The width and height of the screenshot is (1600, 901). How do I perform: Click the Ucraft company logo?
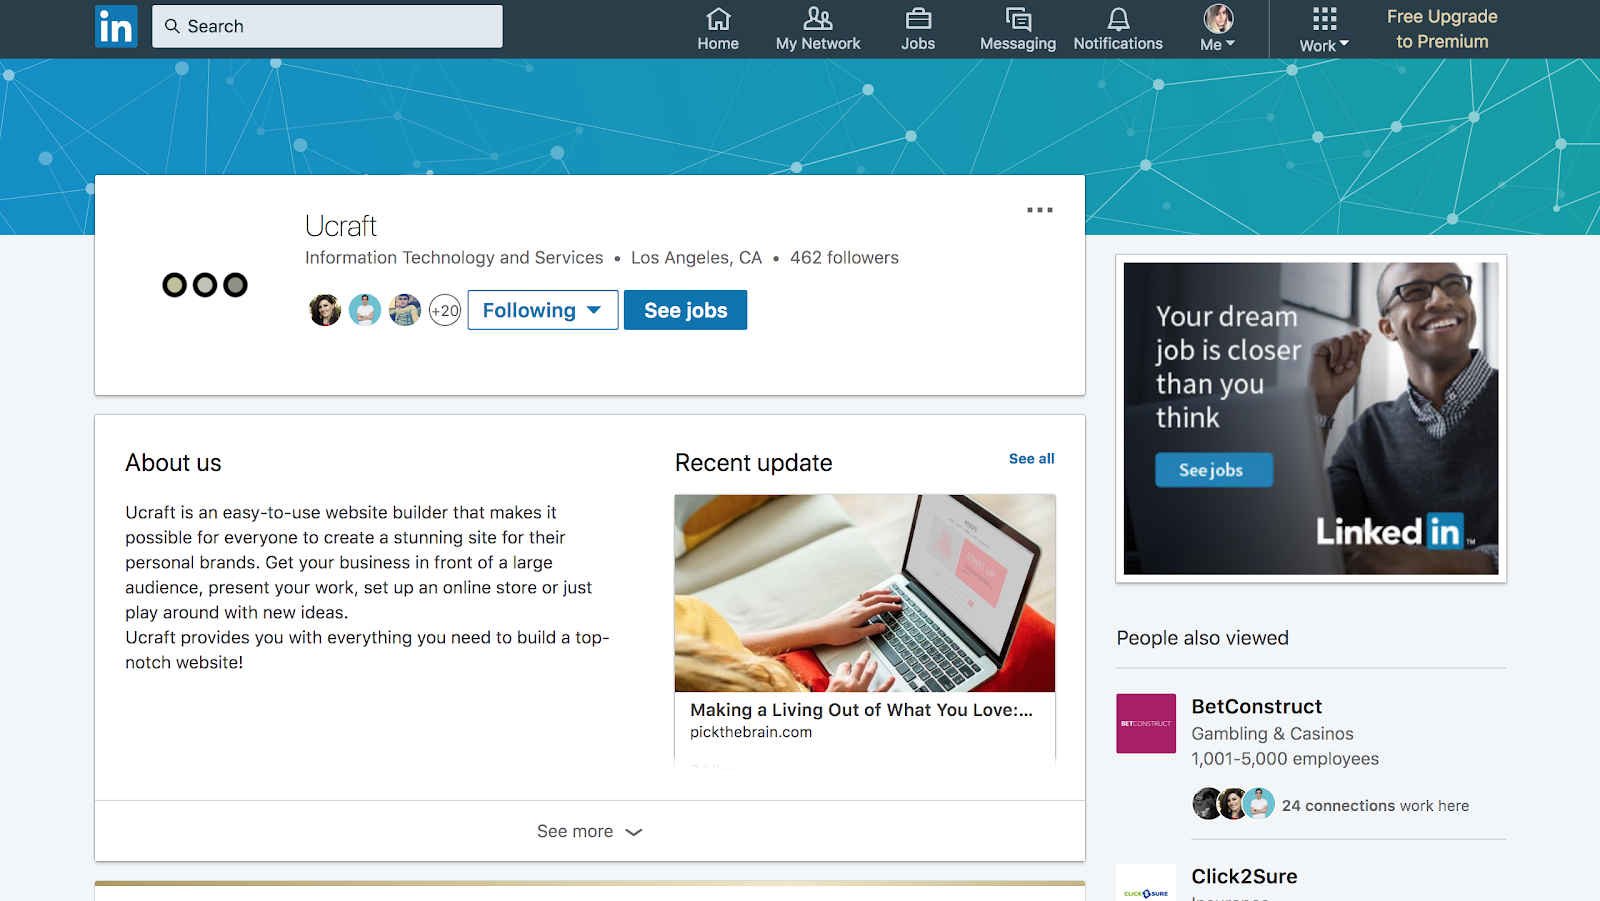[x=205, y=285]
